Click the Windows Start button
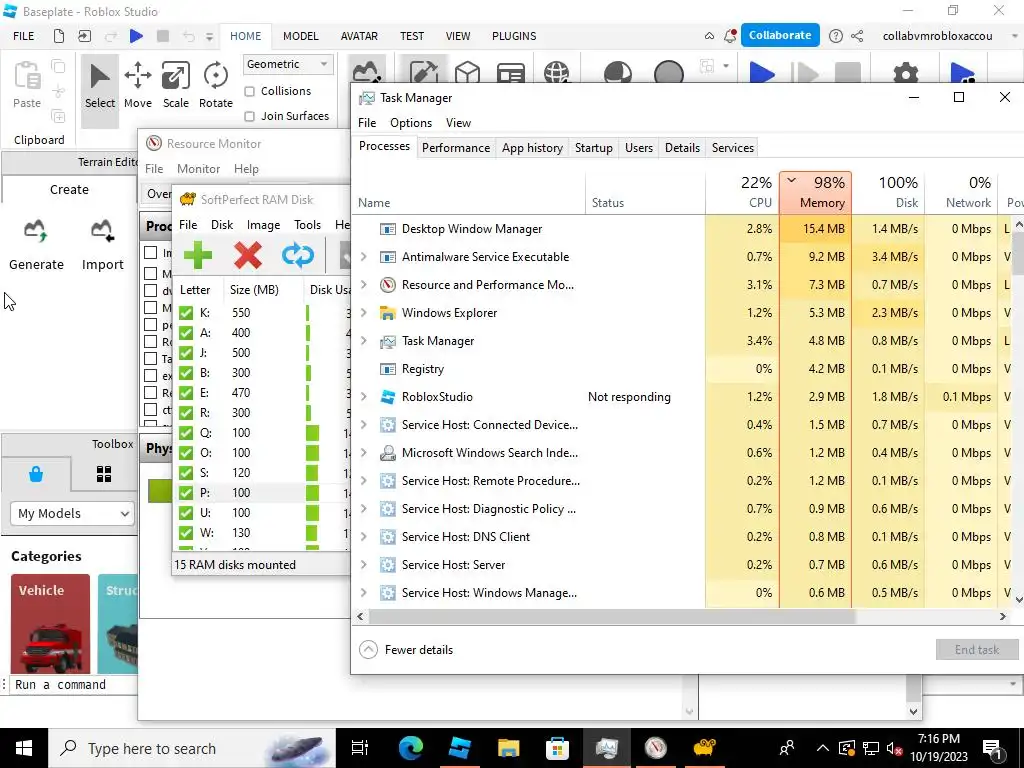The height and width of the screenshot is (768, 1024). 24,748
